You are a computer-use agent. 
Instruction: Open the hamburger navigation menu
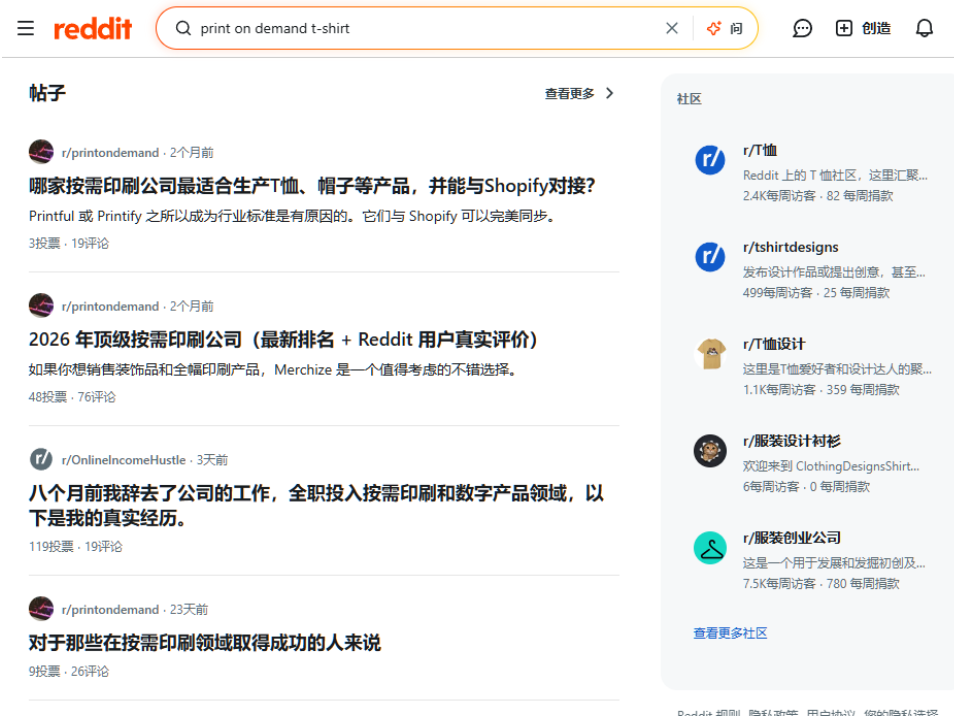point(26,28)
